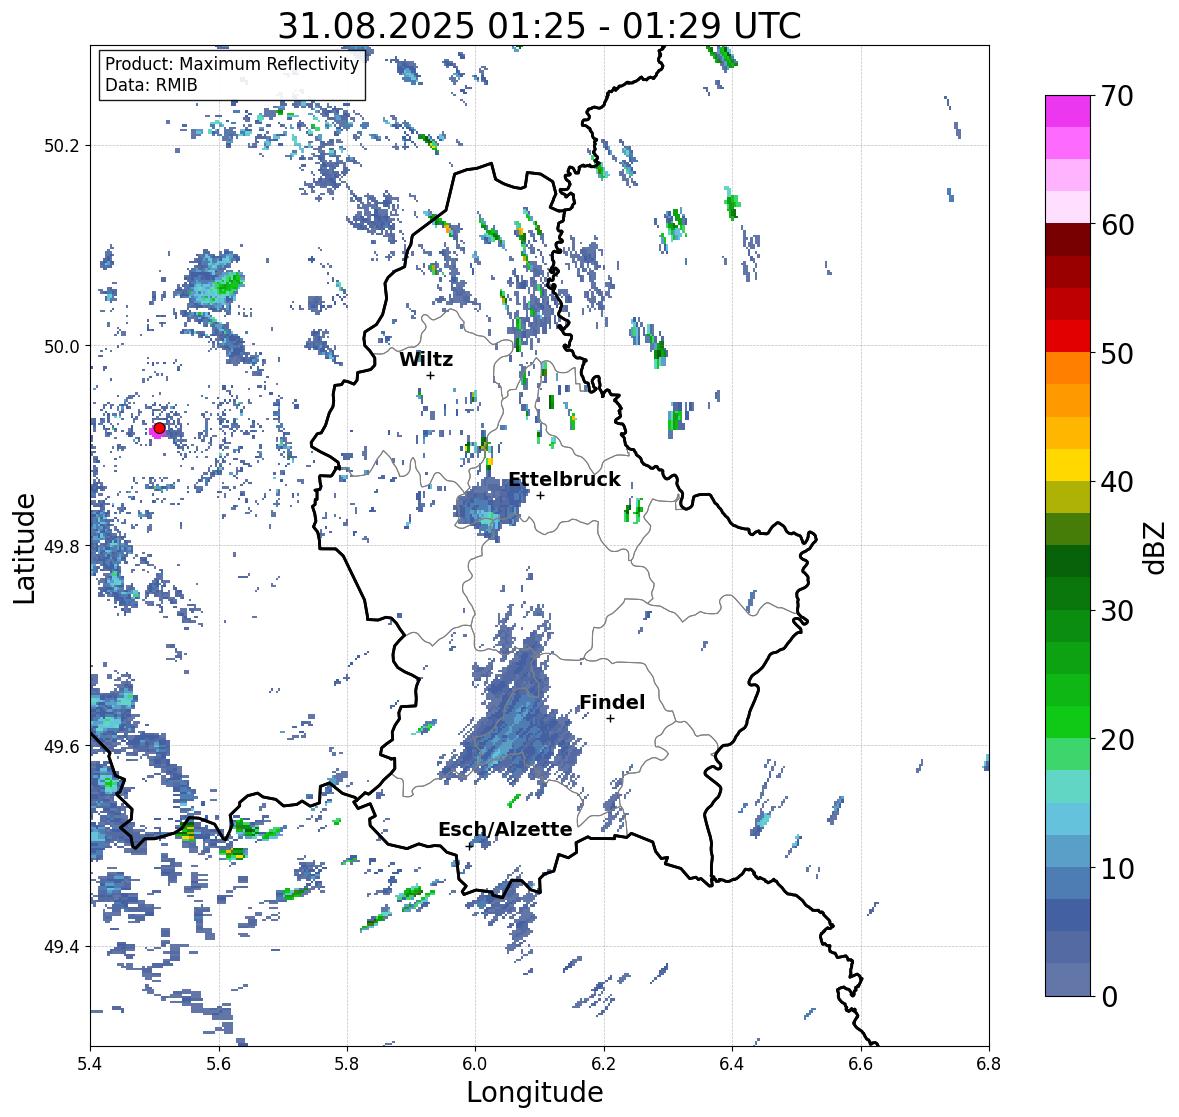
Task: Click the dBZ colorbar label
Action: coord(1156,547)
